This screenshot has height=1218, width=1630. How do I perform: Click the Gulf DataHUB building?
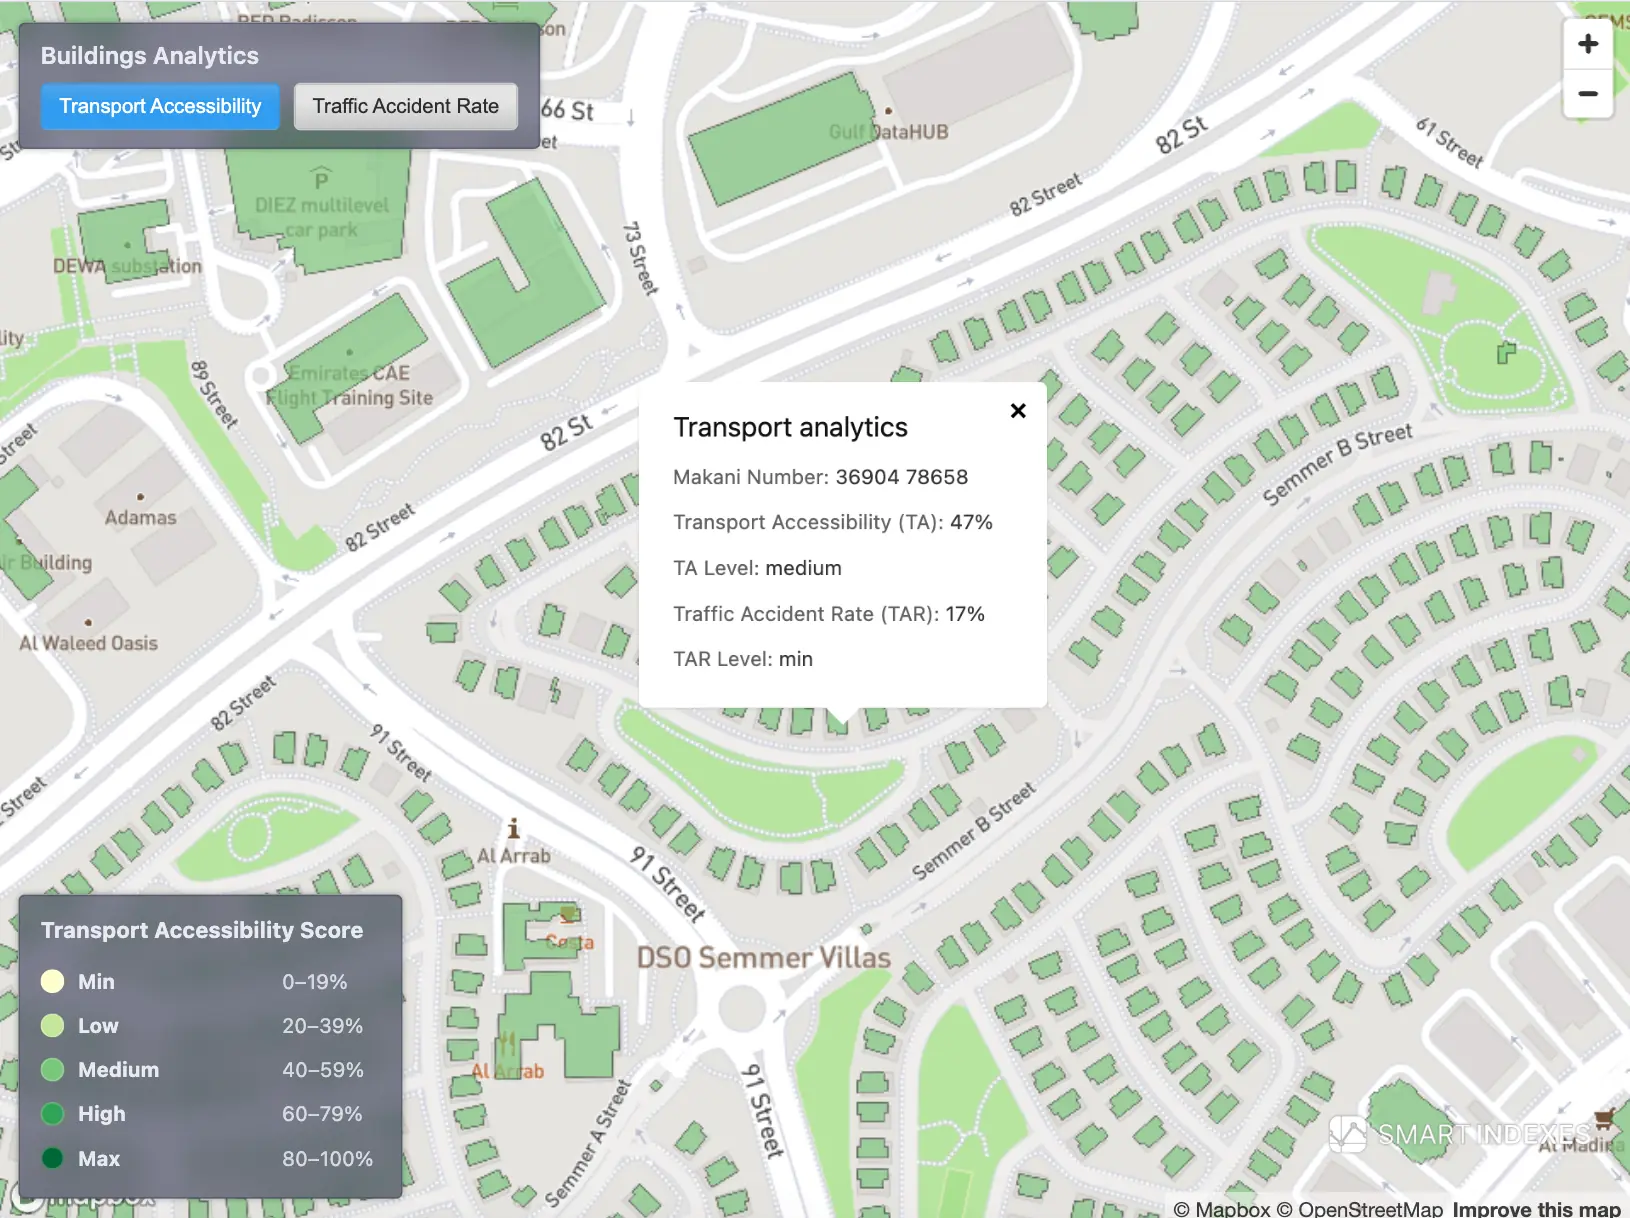(782, 138)
